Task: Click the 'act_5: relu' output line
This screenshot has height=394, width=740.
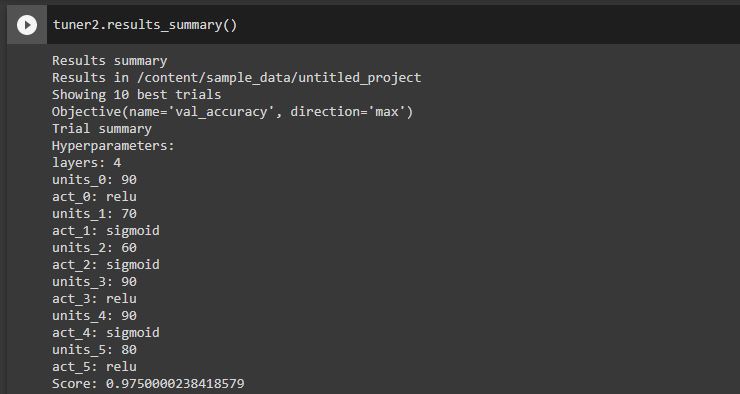Action: 94,367
